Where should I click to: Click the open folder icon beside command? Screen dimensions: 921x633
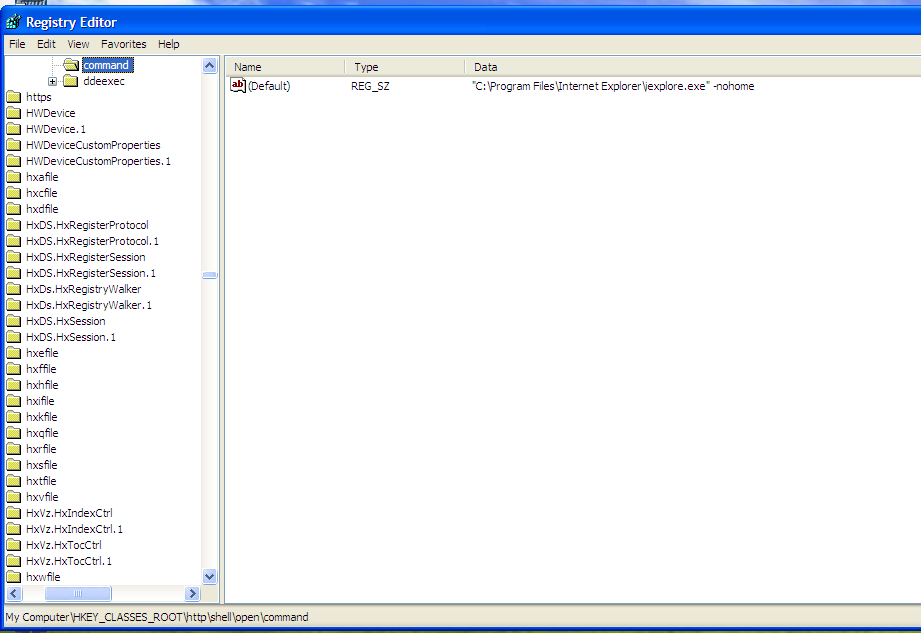71,65
